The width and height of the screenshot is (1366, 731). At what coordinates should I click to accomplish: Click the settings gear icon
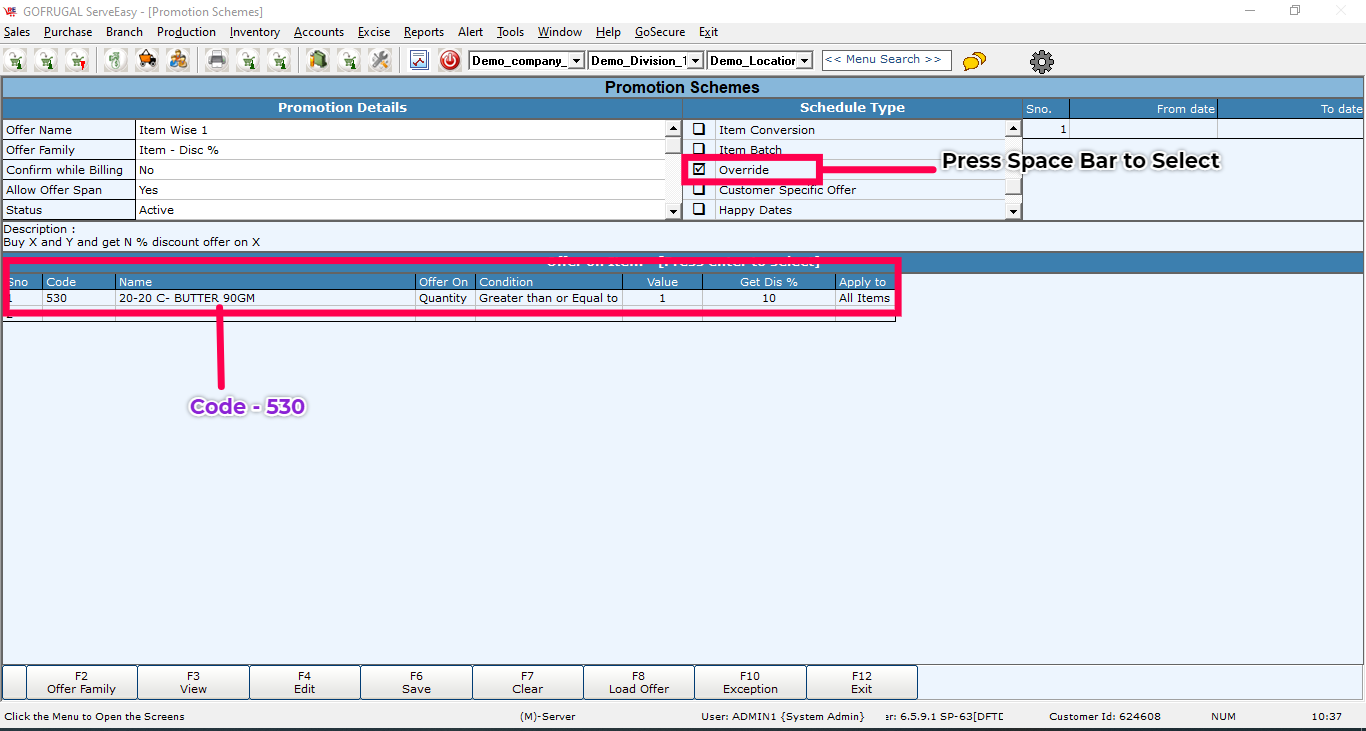pyautogui.click(x=1042, y=61)
